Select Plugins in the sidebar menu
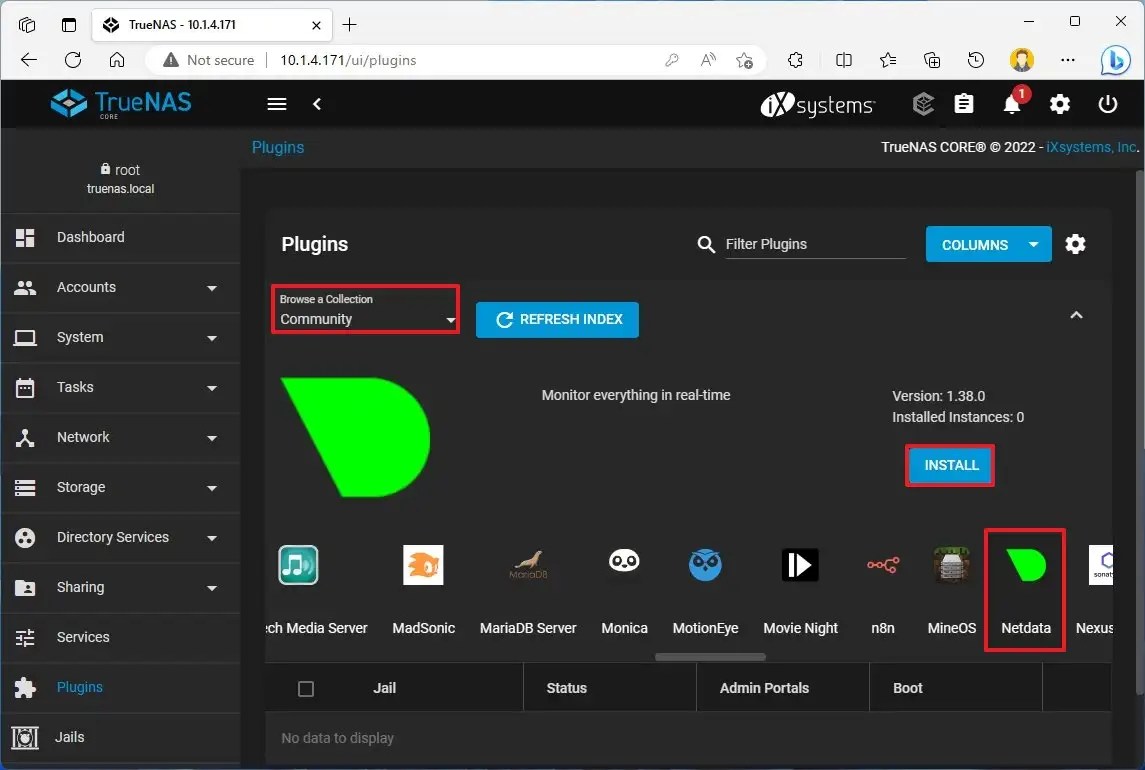 pos(80,687)
